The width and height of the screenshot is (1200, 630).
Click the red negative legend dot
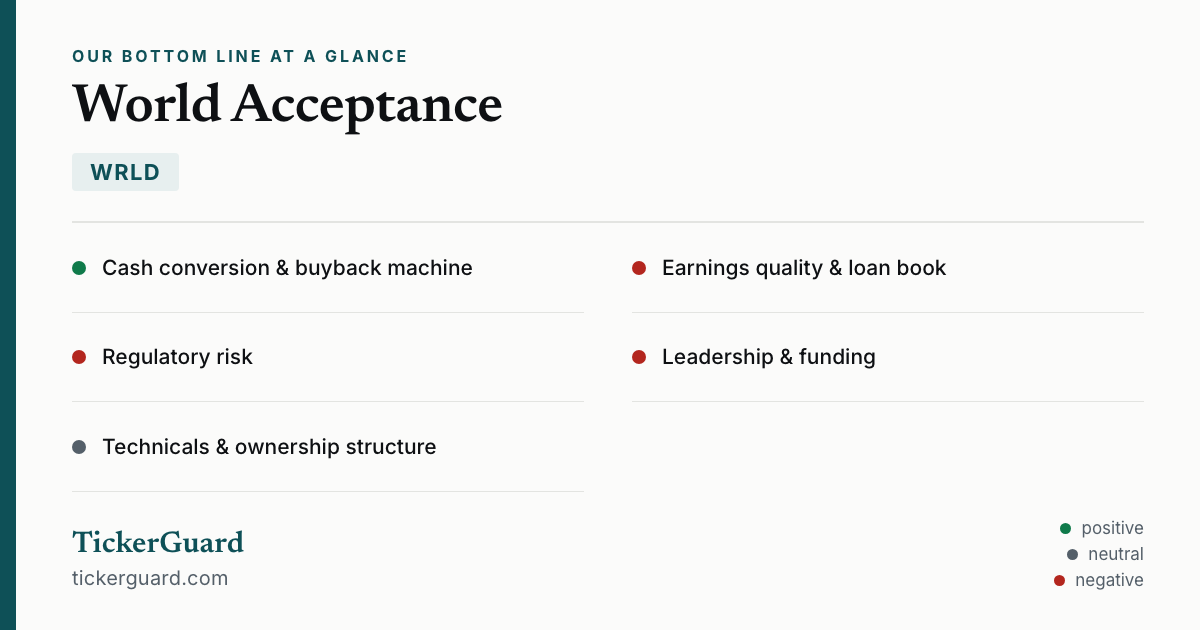pyautogui.click(x=1059, y=580)
